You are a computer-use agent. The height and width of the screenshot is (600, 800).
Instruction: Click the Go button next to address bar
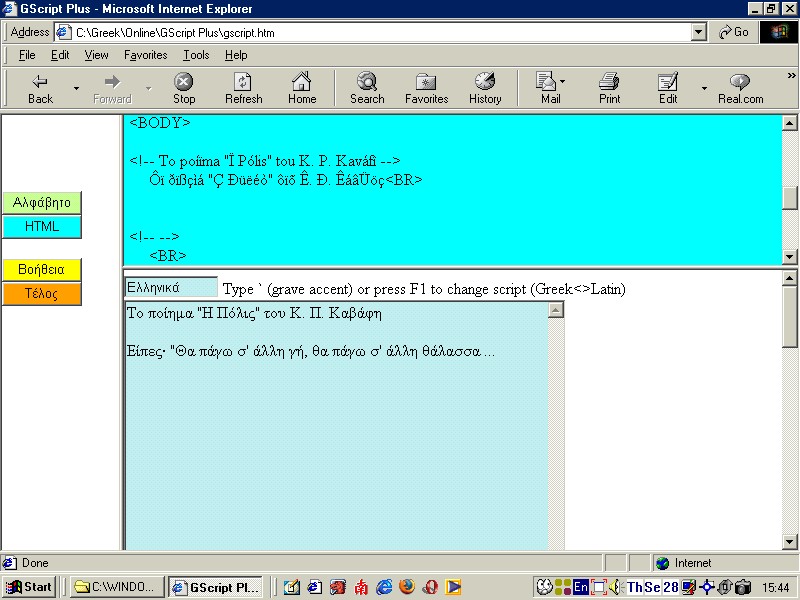(734, 32)
